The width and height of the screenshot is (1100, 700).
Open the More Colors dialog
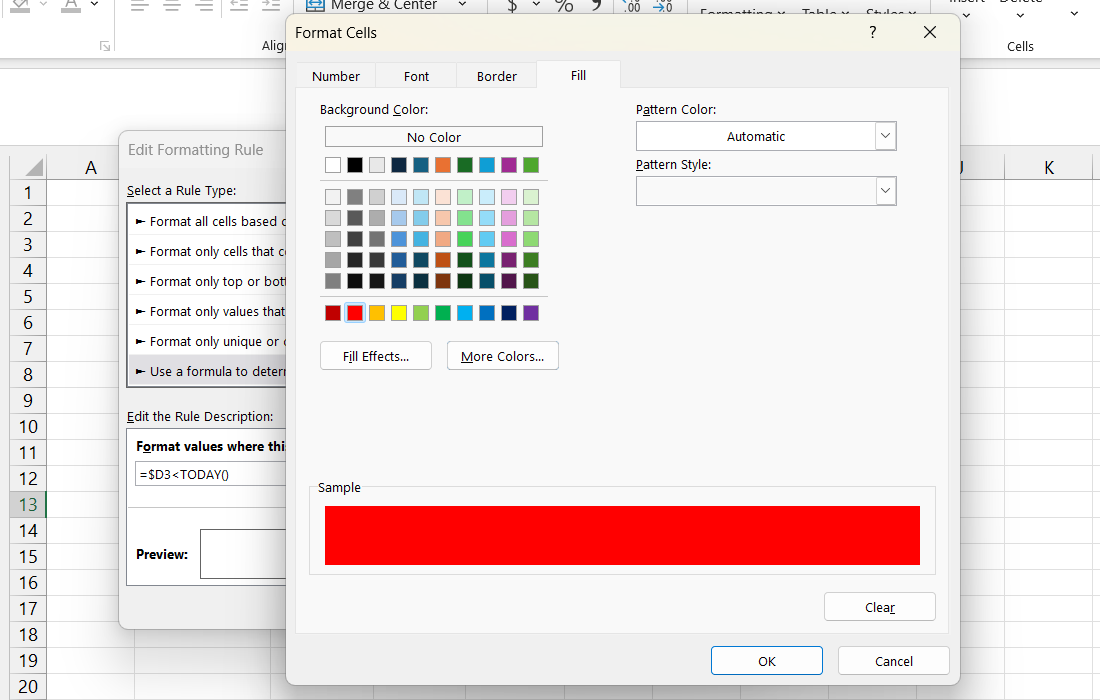point(503,356)
